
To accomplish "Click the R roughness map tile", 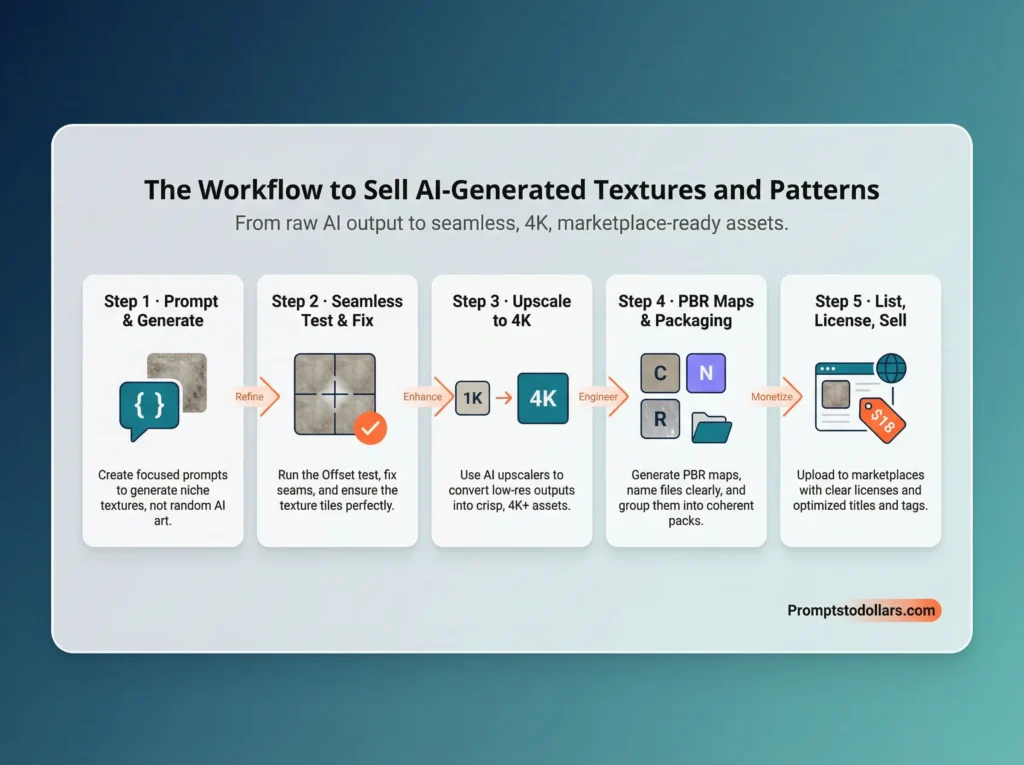I will point(660,420).
